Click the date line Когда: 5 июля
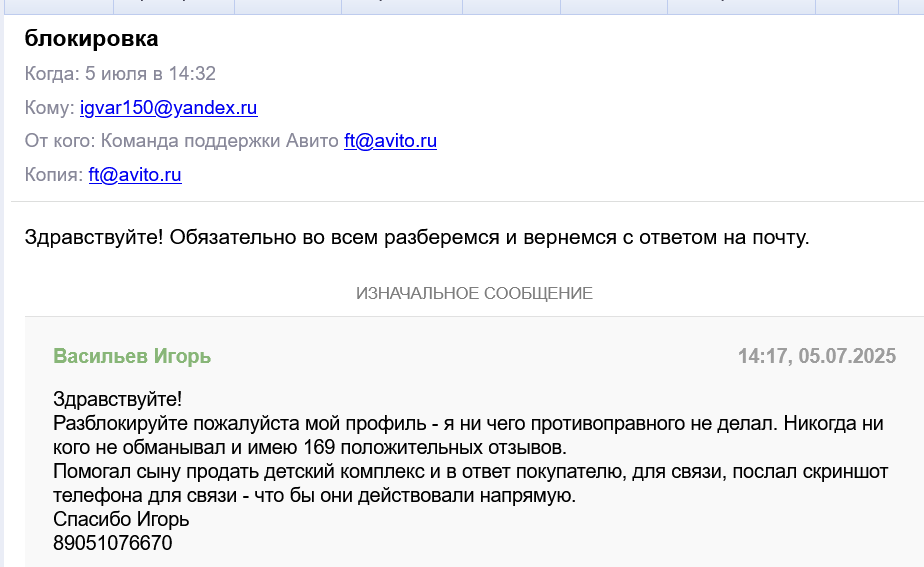The width and height of the screenshot is (924, 567). pos(120,74)
